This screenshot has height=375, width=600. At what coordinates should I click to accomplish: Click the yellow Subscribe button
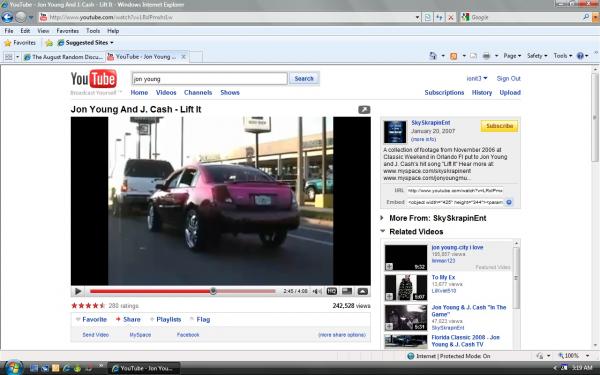[x=499, y=126]
